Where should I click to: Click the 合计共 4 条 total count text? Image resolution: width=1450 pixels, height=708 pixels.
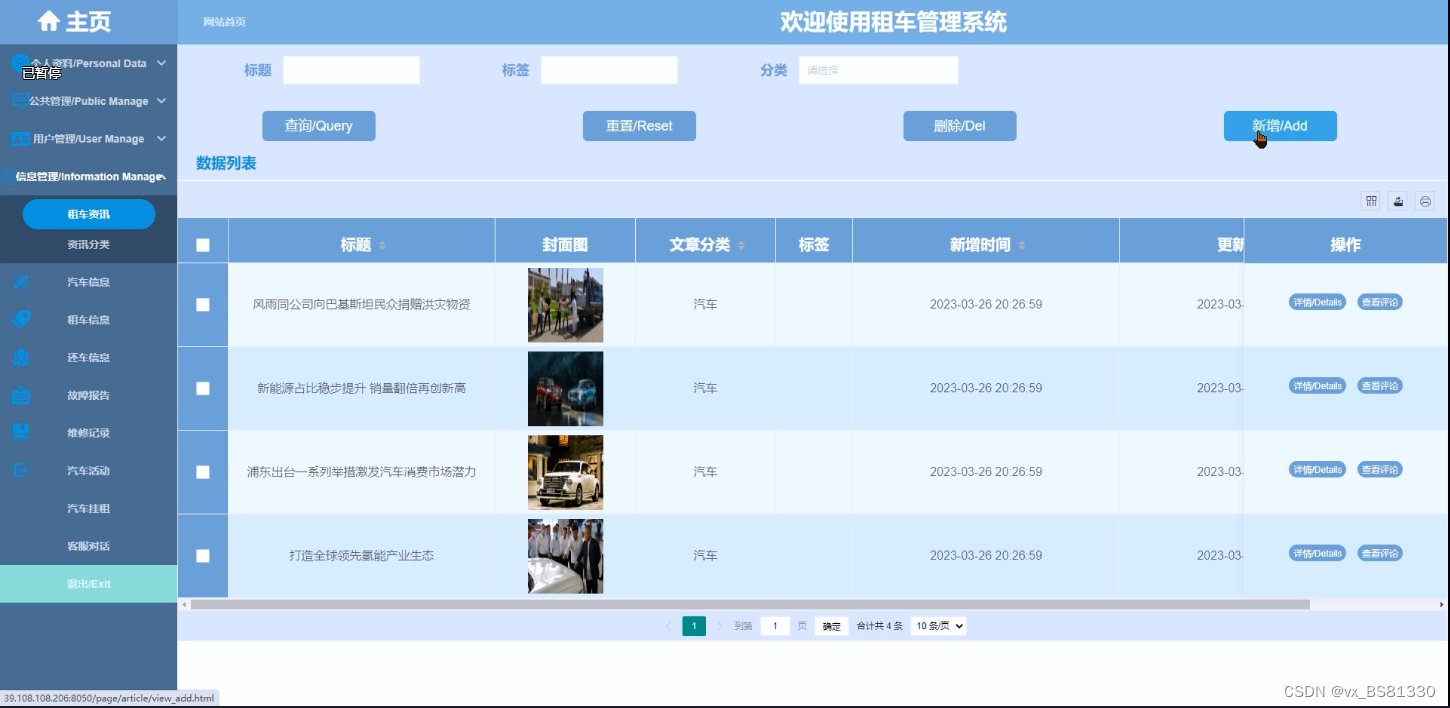pyautogui.click(x=880, y=626)
